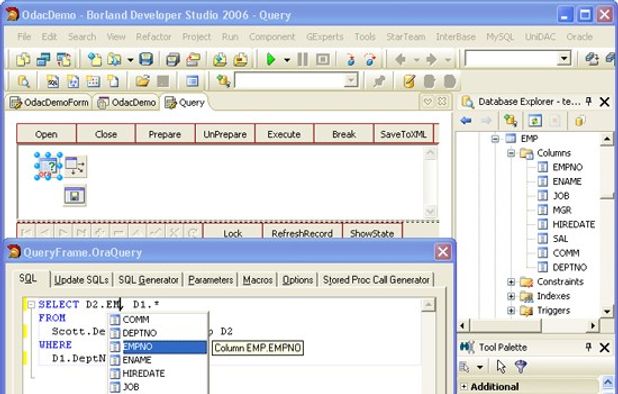618x394 pixels.
Task: Click the magnifier icon in second toolbar
Action: point(24,81)
